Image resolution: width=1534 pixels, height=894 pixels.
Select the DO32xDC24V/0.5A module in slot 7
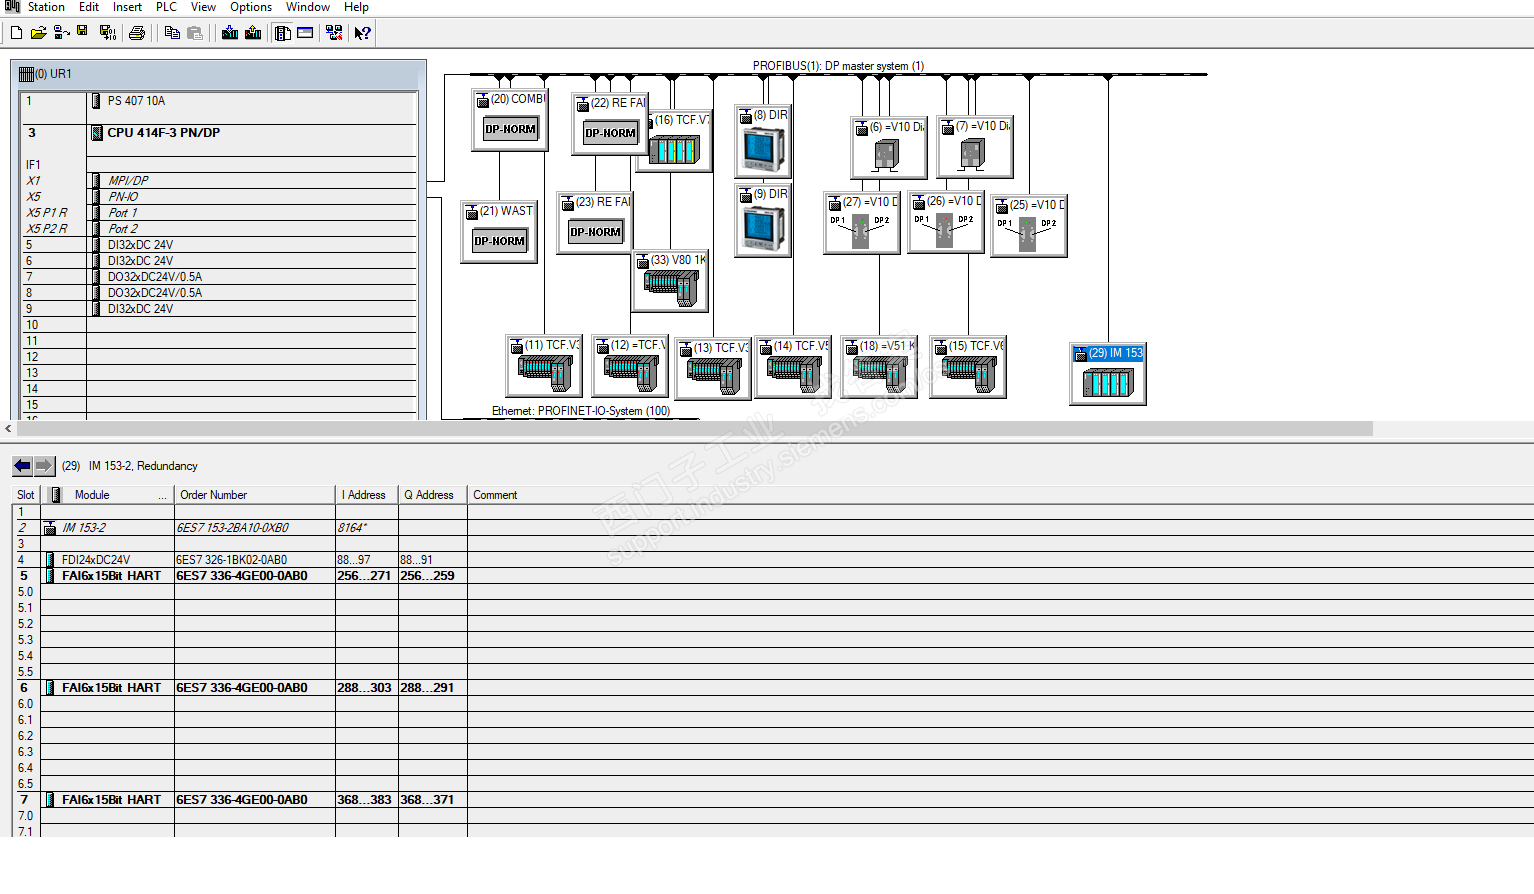219,277
